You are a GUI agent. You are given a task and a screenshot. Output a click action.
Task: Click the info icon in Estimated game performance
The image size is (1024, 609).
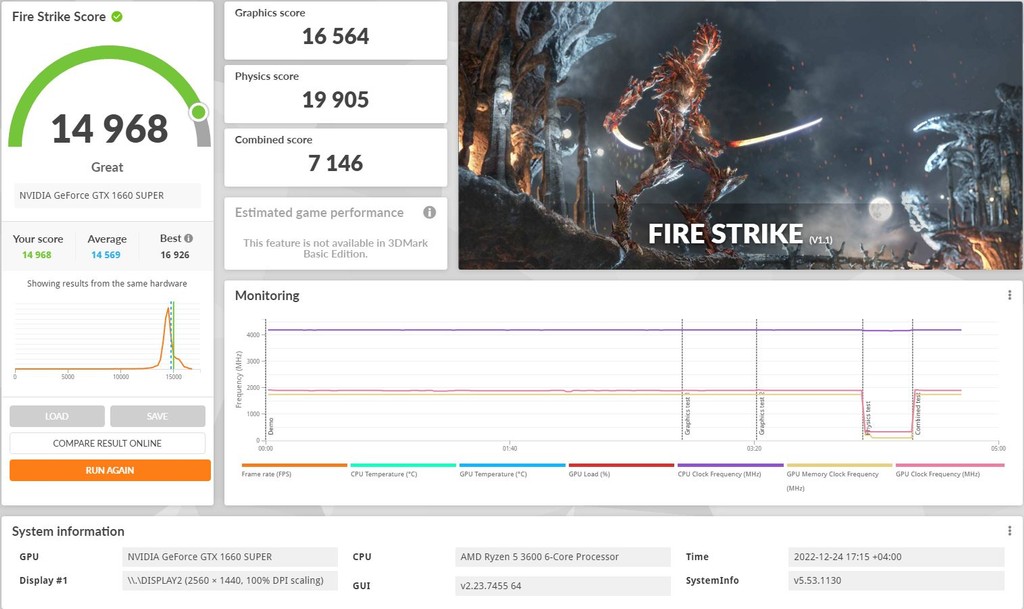[x=429, y=213]
